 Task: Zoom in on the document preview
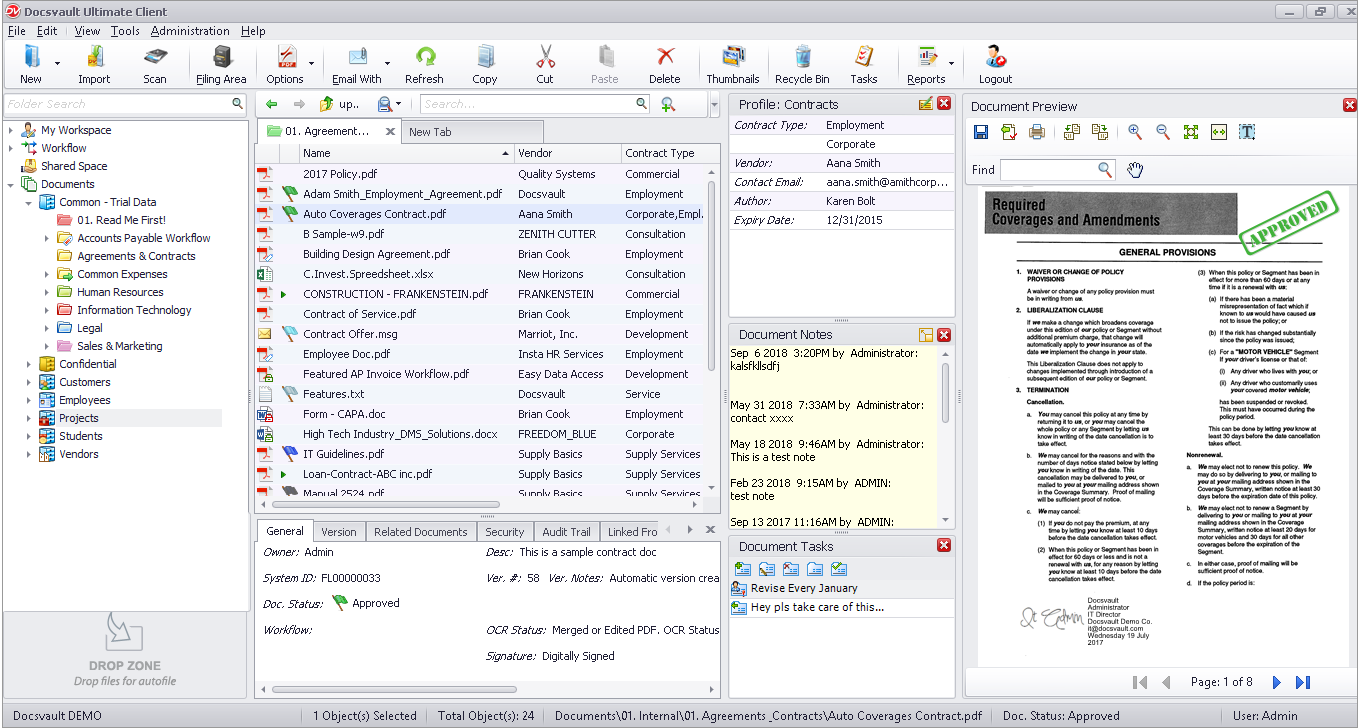(1135, 132)
